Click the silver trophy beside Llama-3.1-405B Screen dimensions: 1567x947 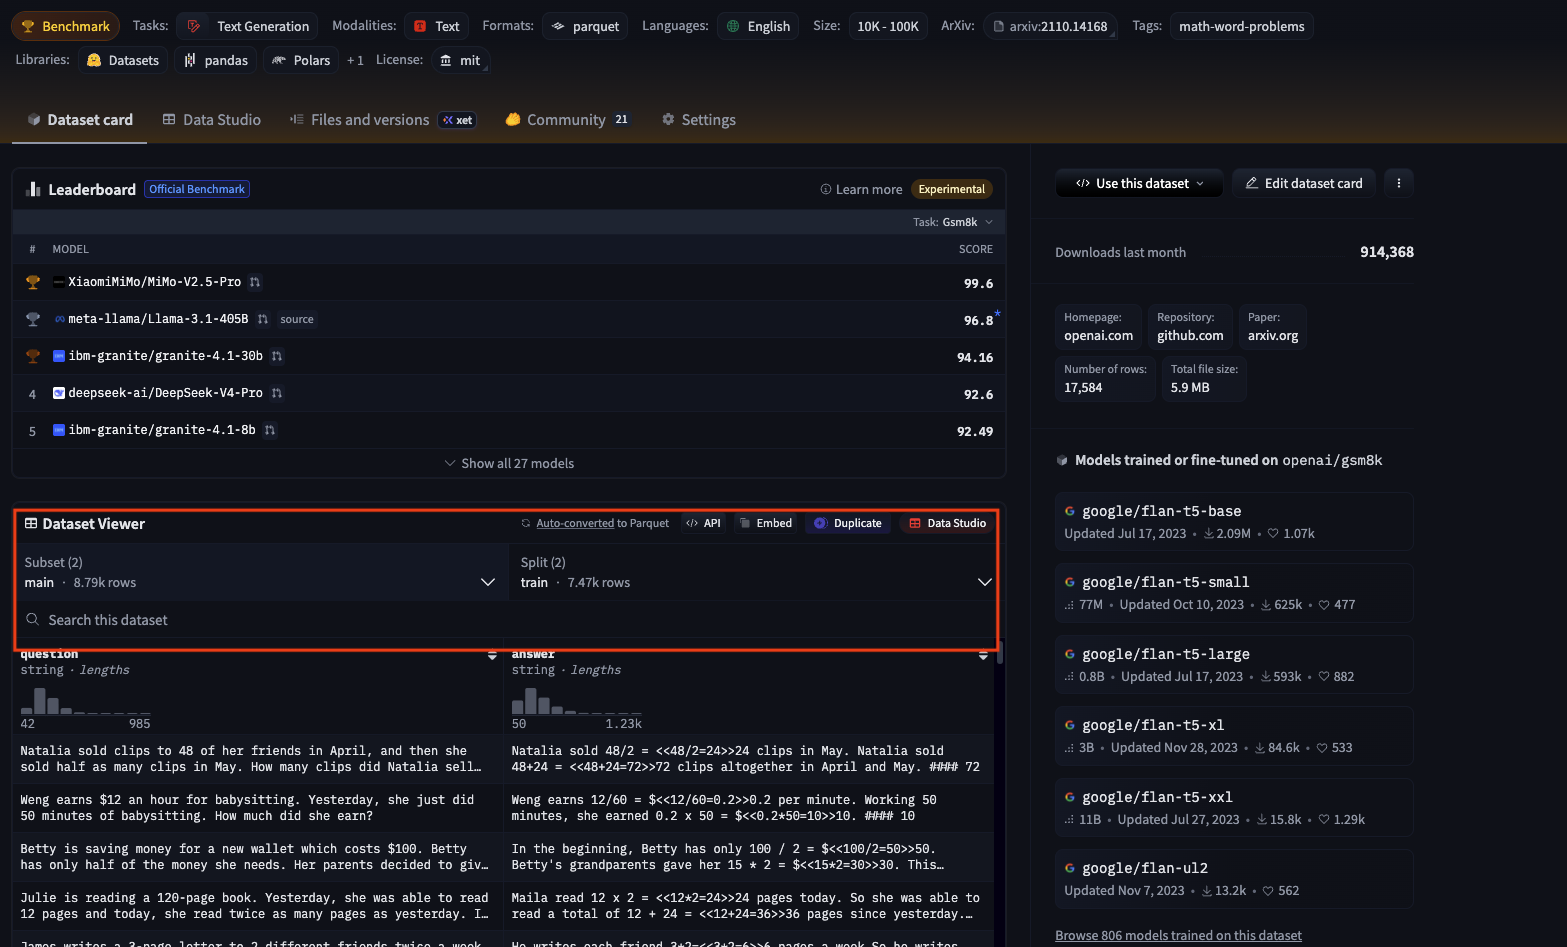pos(33,319)
